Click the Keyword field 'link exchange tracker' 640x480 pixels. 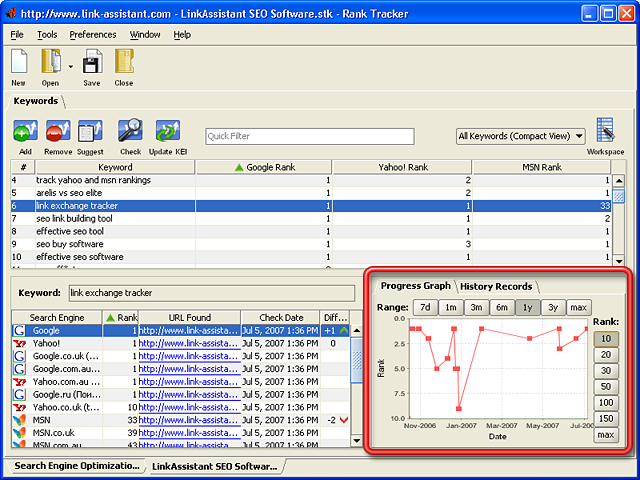coord(211,293)
